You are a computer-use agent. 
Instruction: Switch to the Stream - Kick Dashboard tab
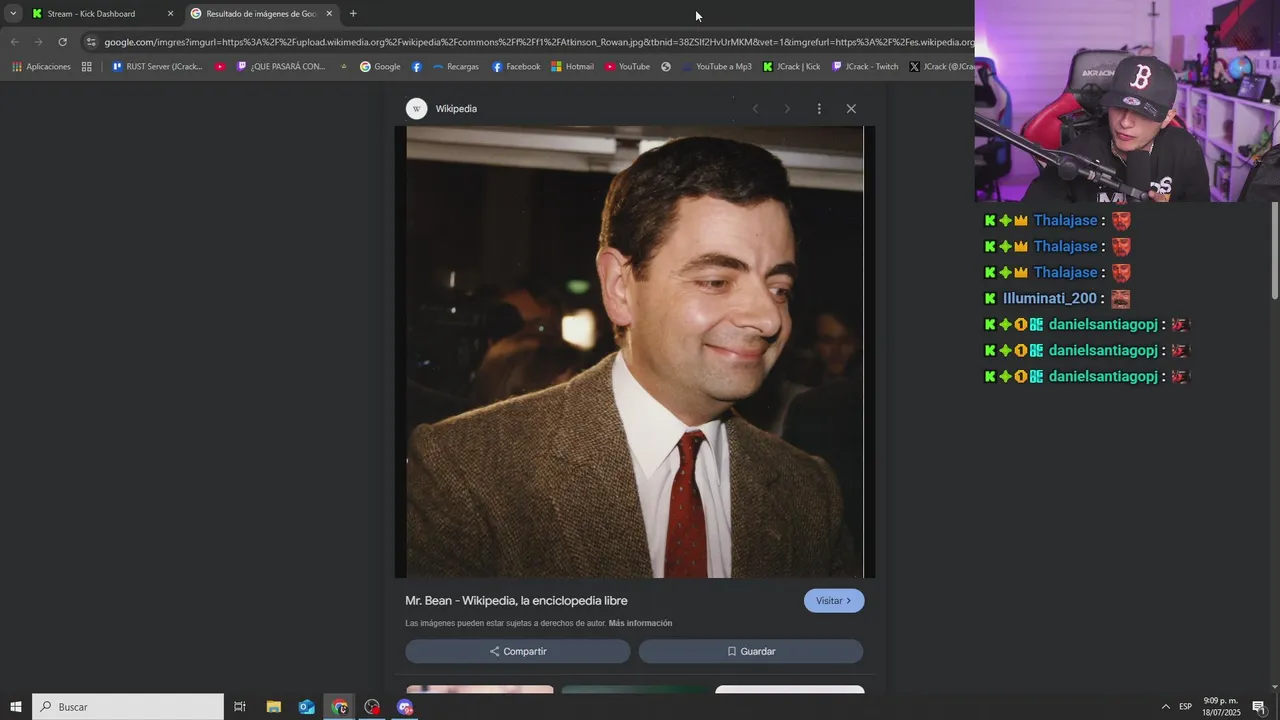coord(90,14)
